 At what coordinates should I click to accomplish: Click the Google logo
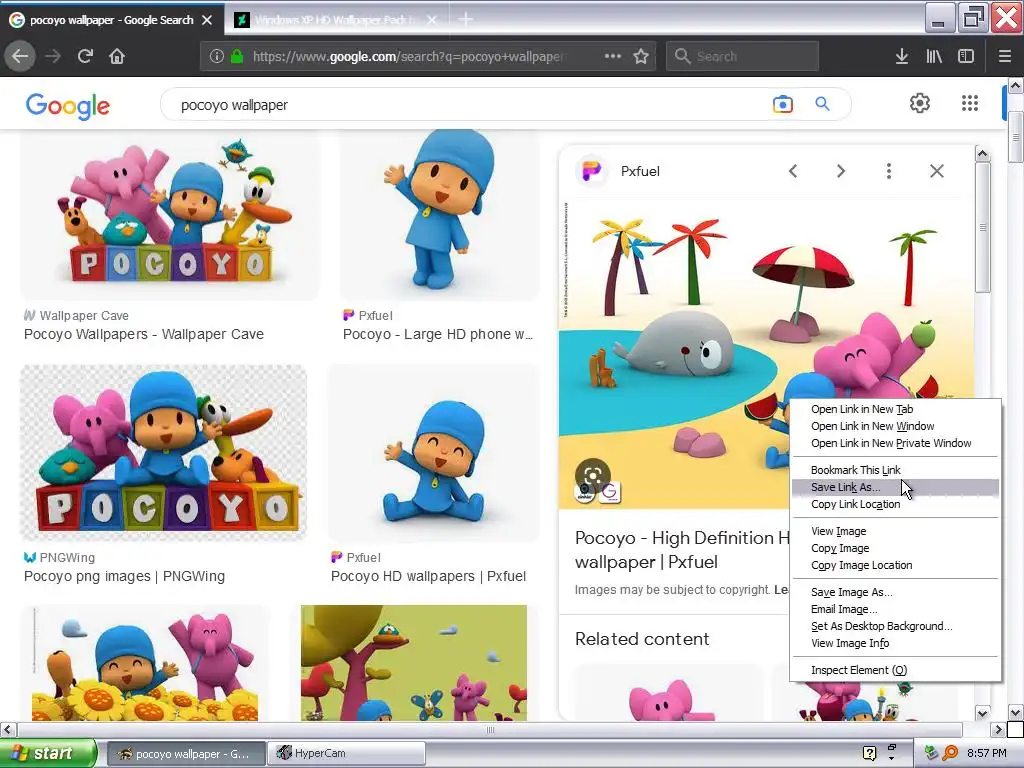tap(68, 106)
